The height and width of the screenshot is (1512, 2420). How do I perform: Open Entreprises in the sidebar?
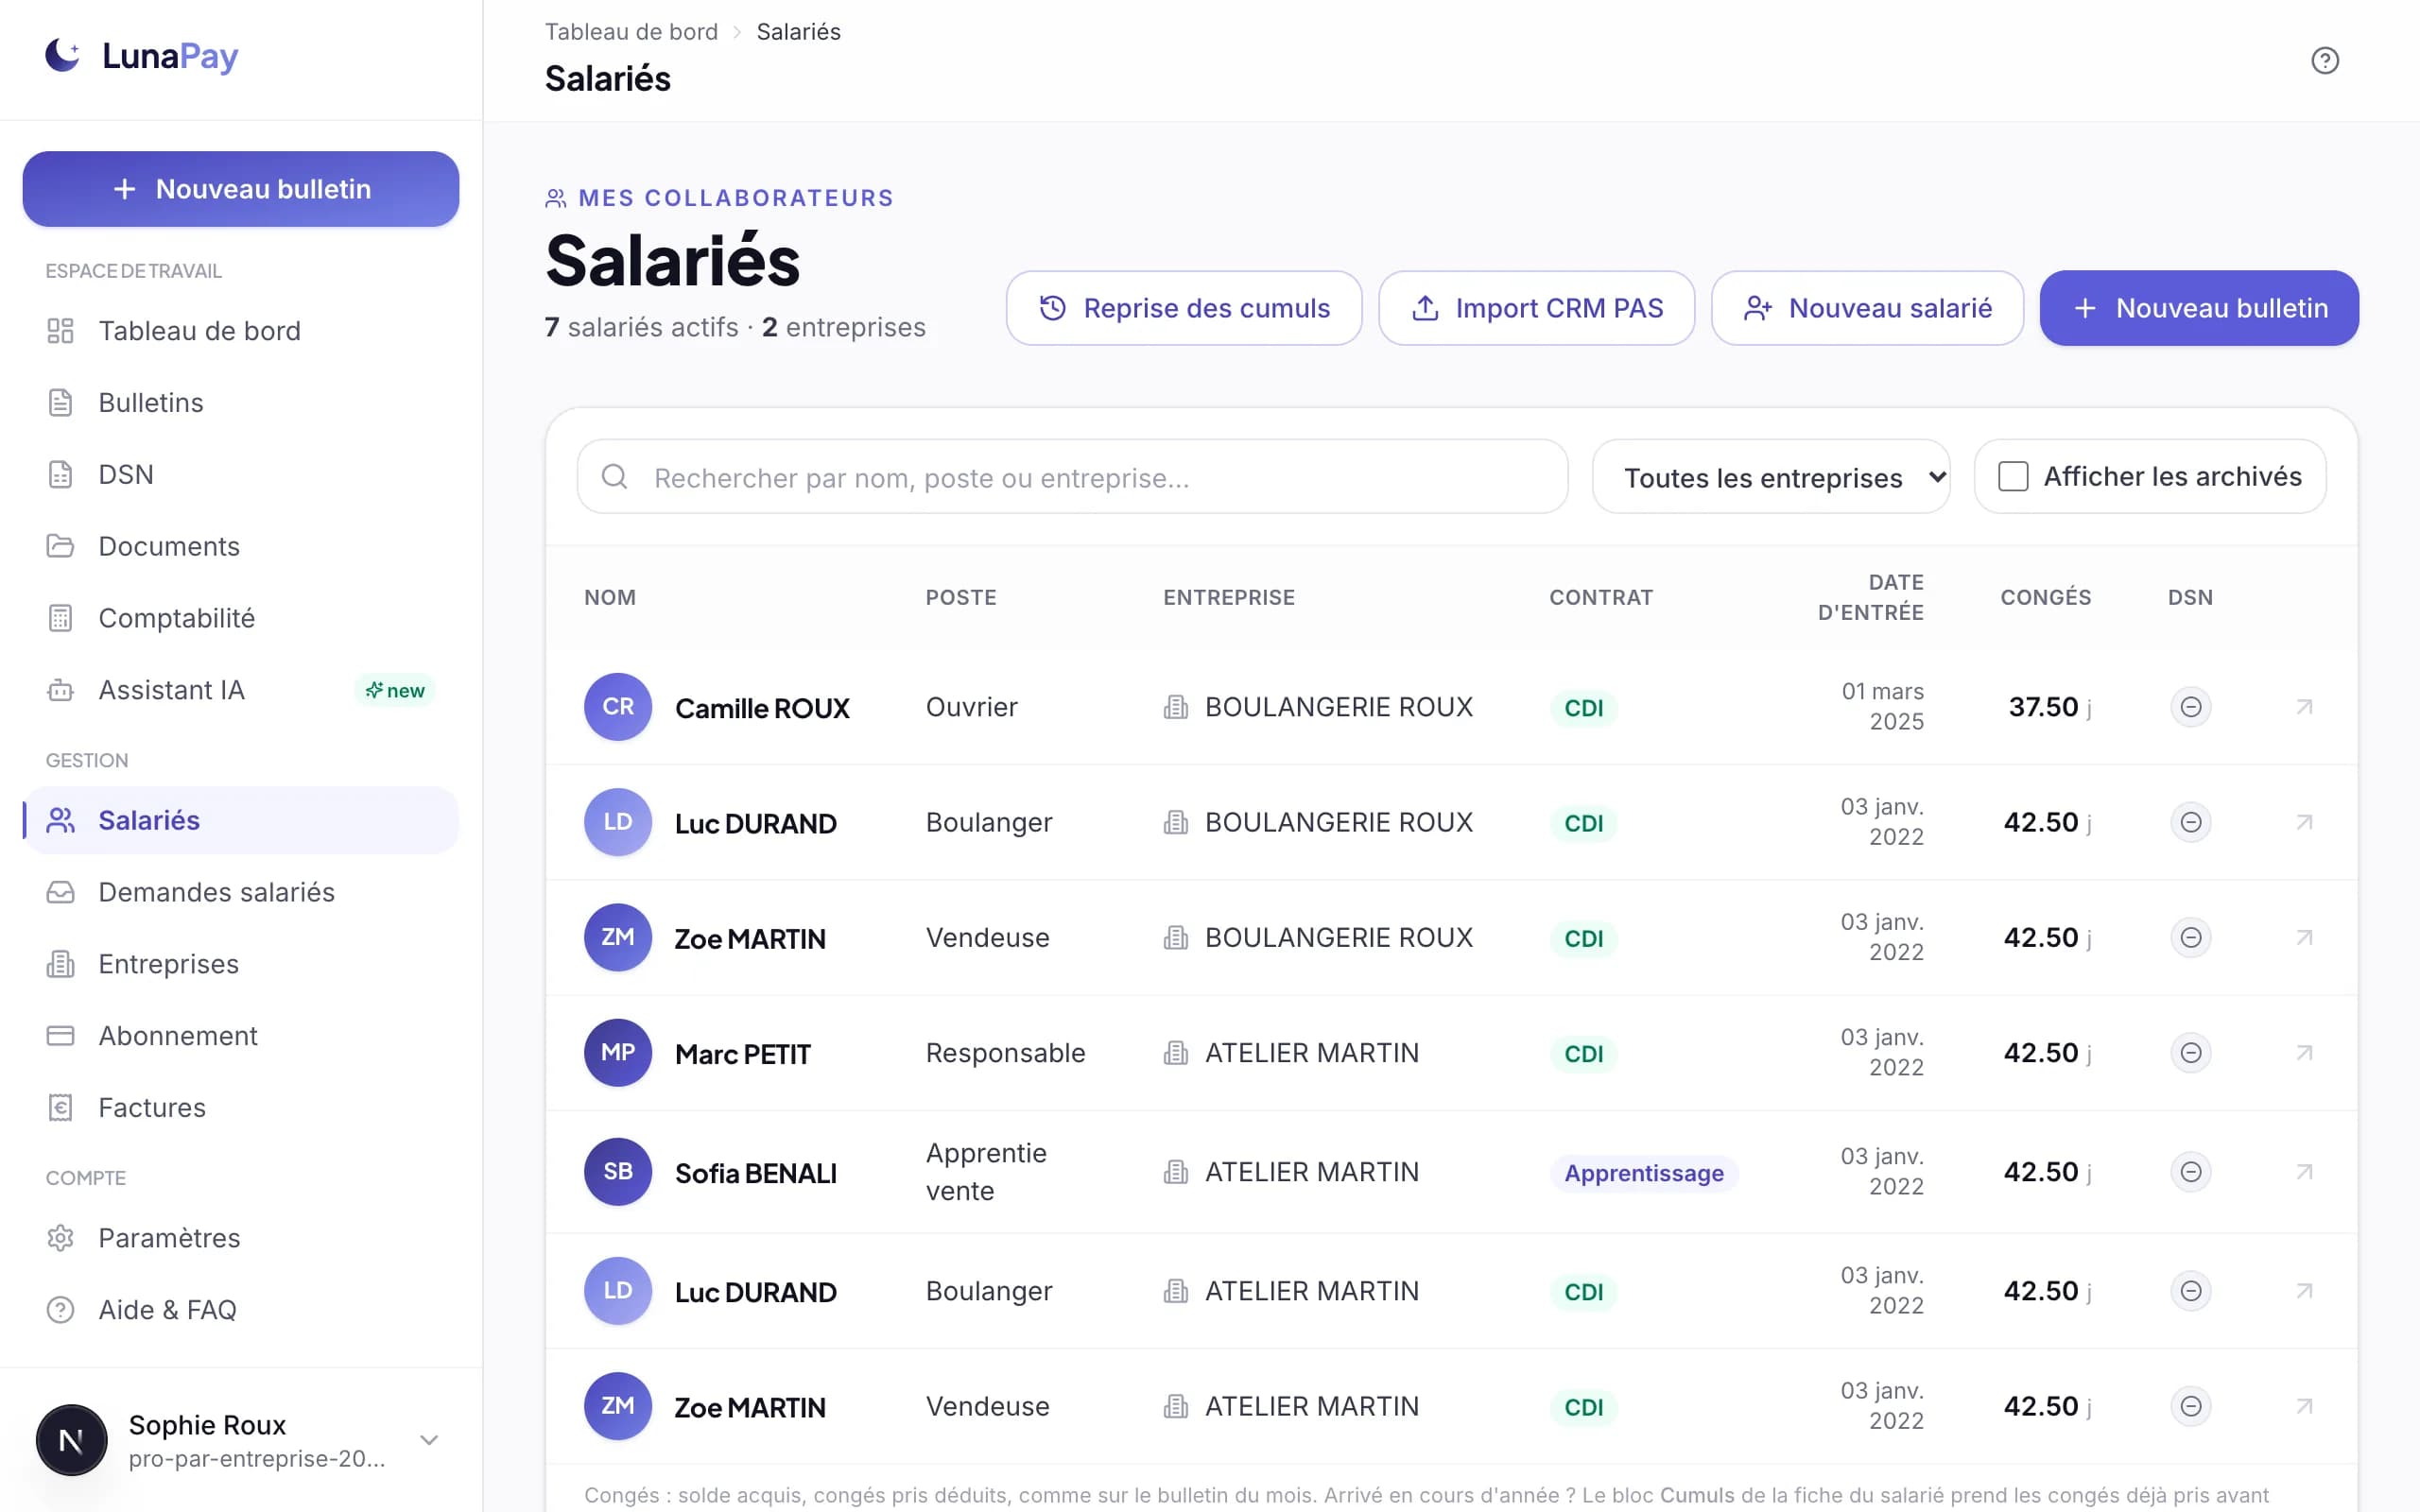pos(241,965)
